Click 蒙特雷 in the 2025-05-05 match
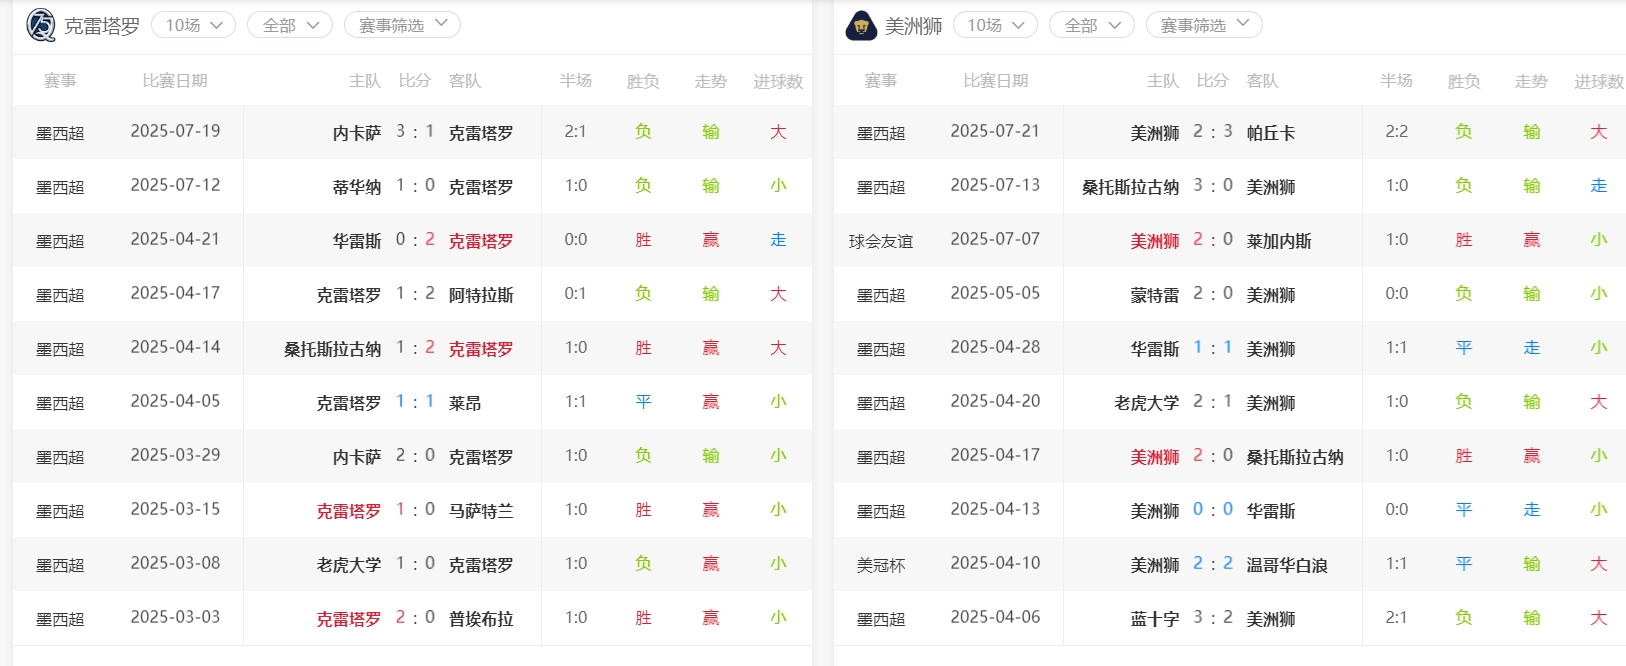 (x=1155, y=295)
